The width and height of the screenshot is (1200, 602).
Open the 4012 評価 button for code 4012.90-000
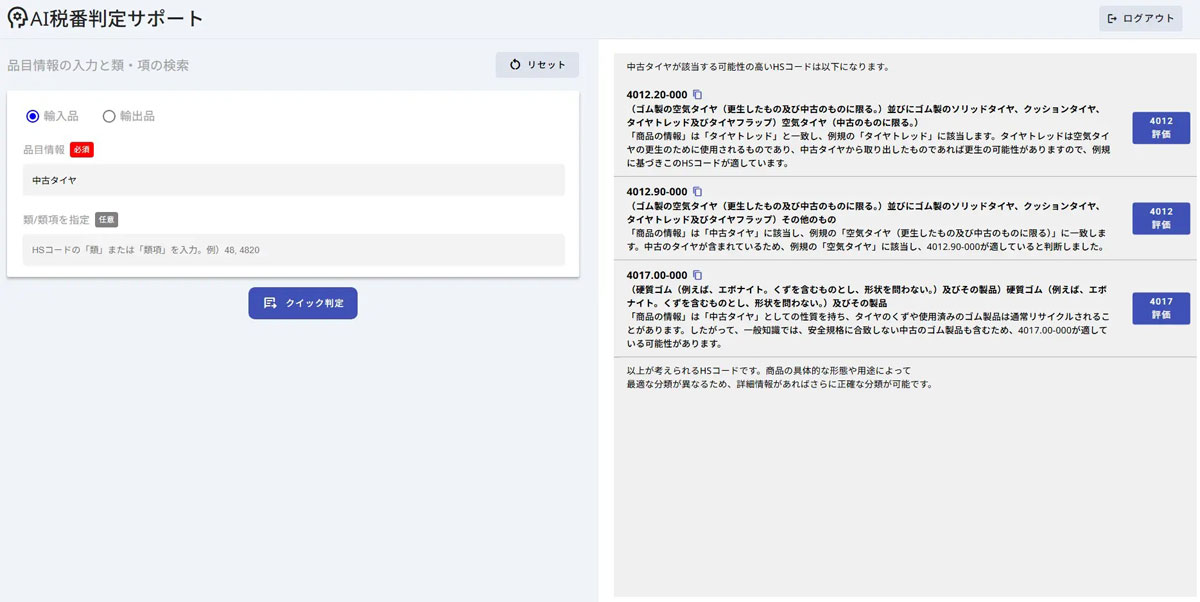(x=1160, y=218)
